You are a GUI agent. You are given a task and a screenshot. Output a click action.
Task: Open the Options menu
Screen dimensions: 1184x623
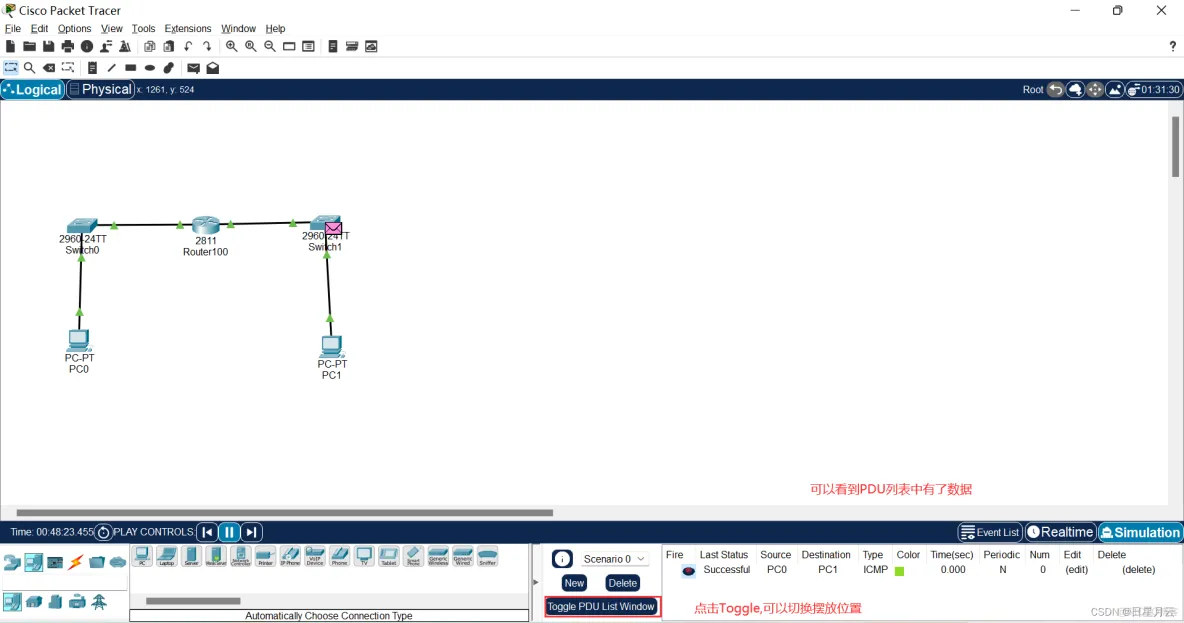74,29
